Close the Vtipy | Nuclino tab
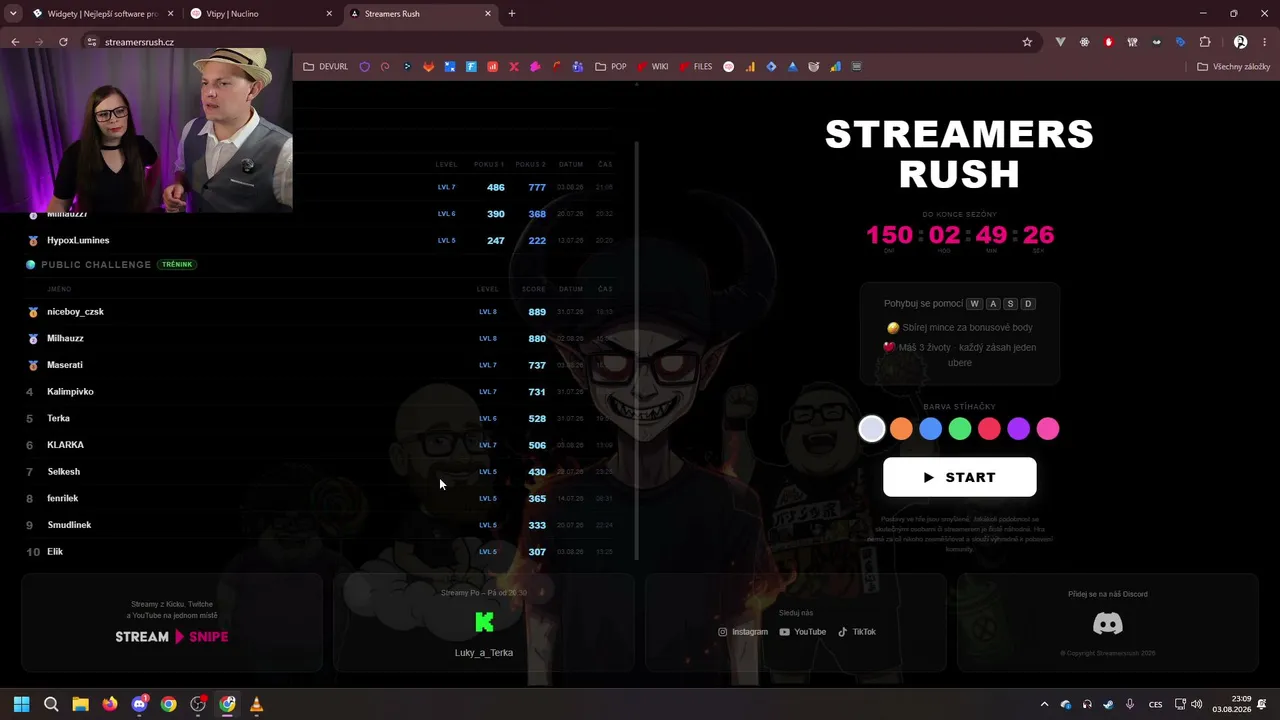 pyautogui.click(x=329, y=14)
